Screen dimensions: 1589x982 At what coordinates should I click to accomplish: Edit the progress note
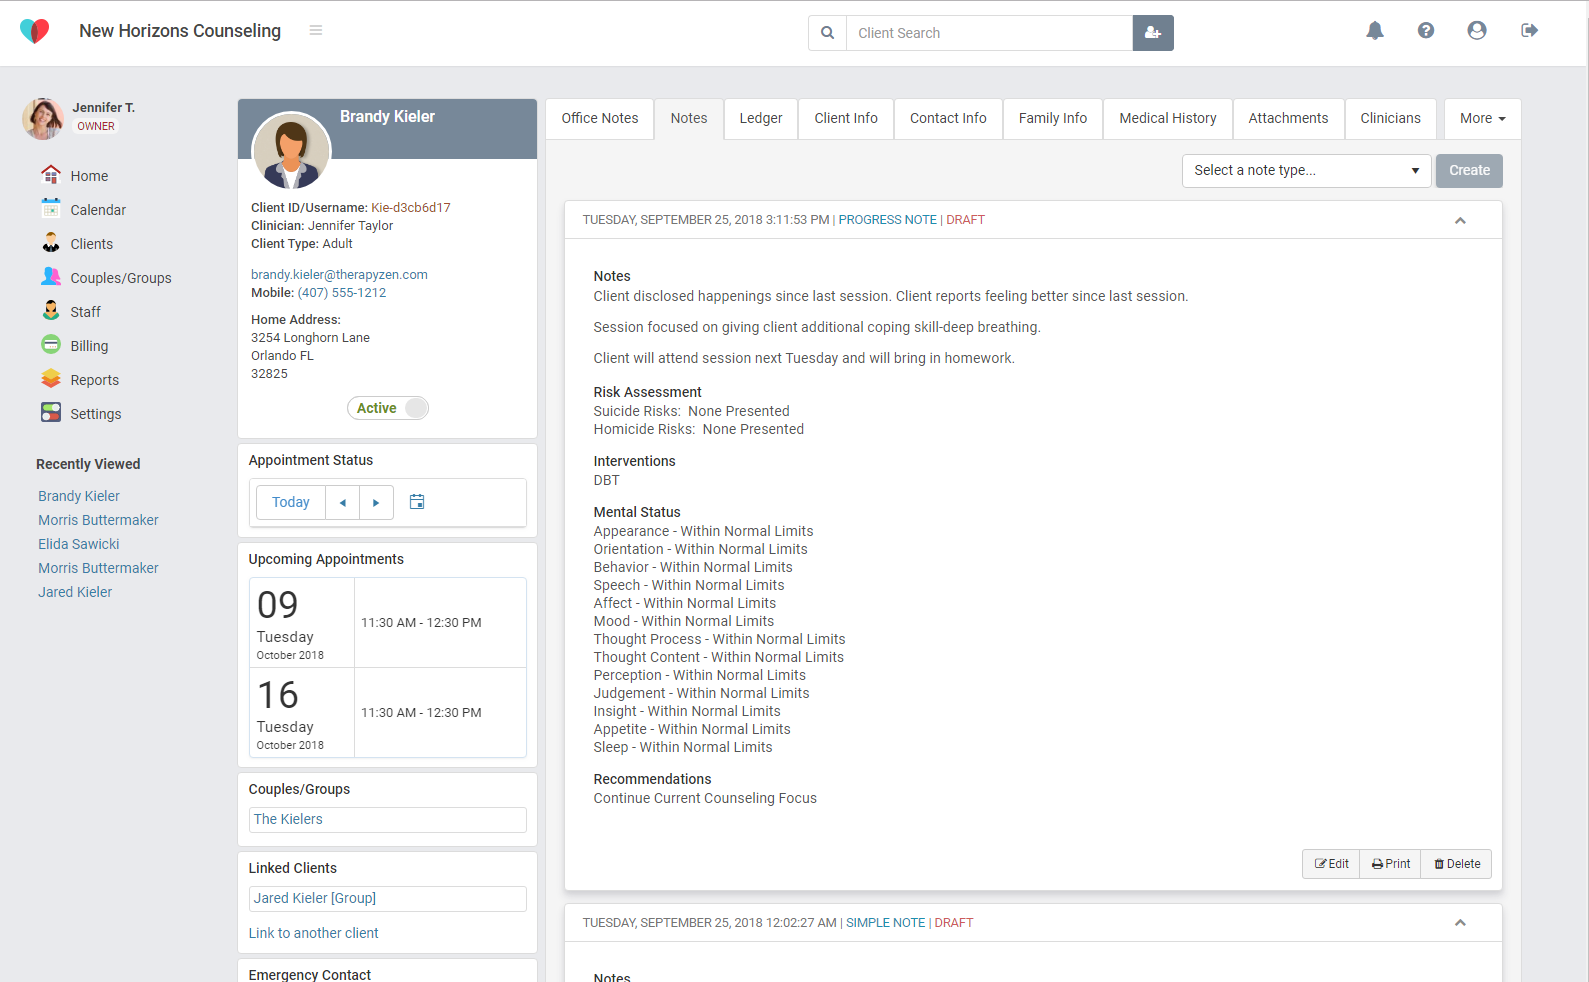click(1331, 864)
